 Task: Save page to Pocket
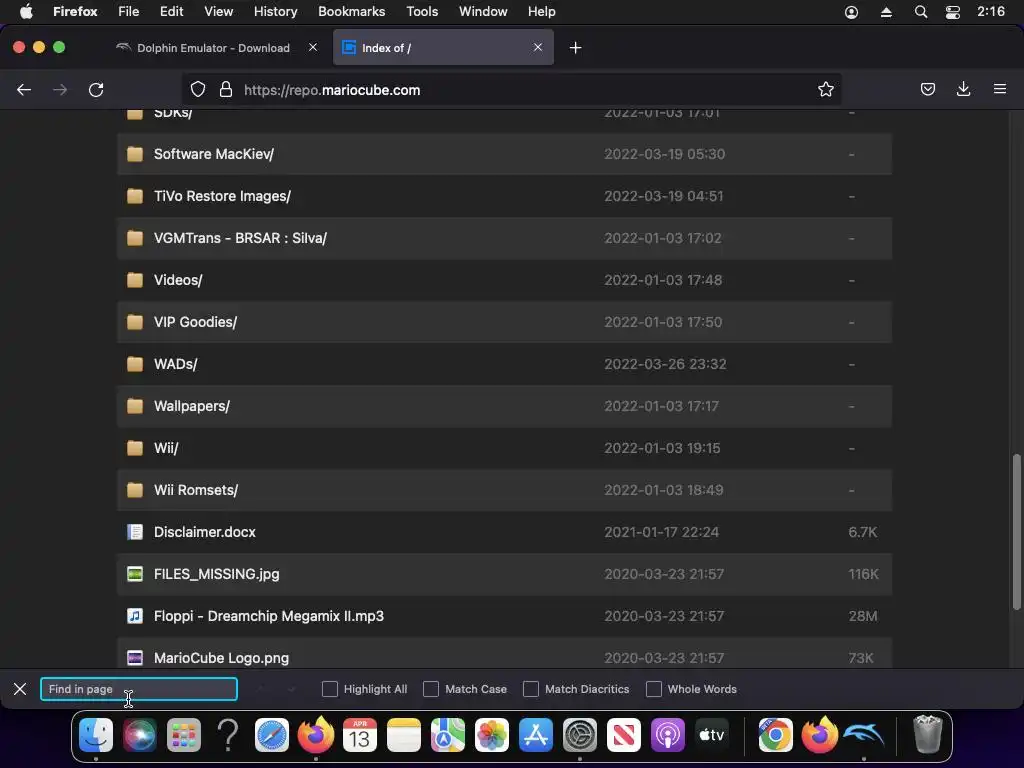point(927,89)
